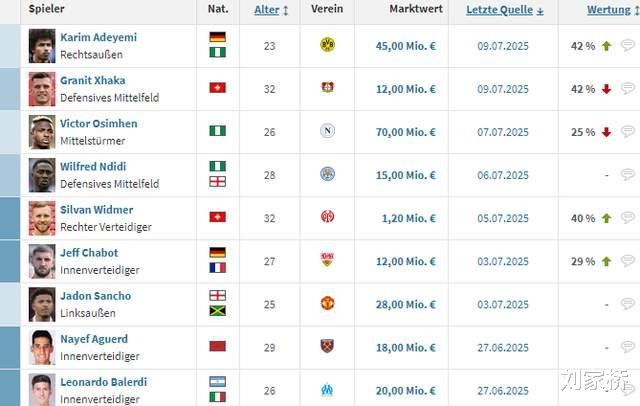The image size is (640, 406).
Task: Click Manchester United crest in Sancho row
Action: click(327, 303)
